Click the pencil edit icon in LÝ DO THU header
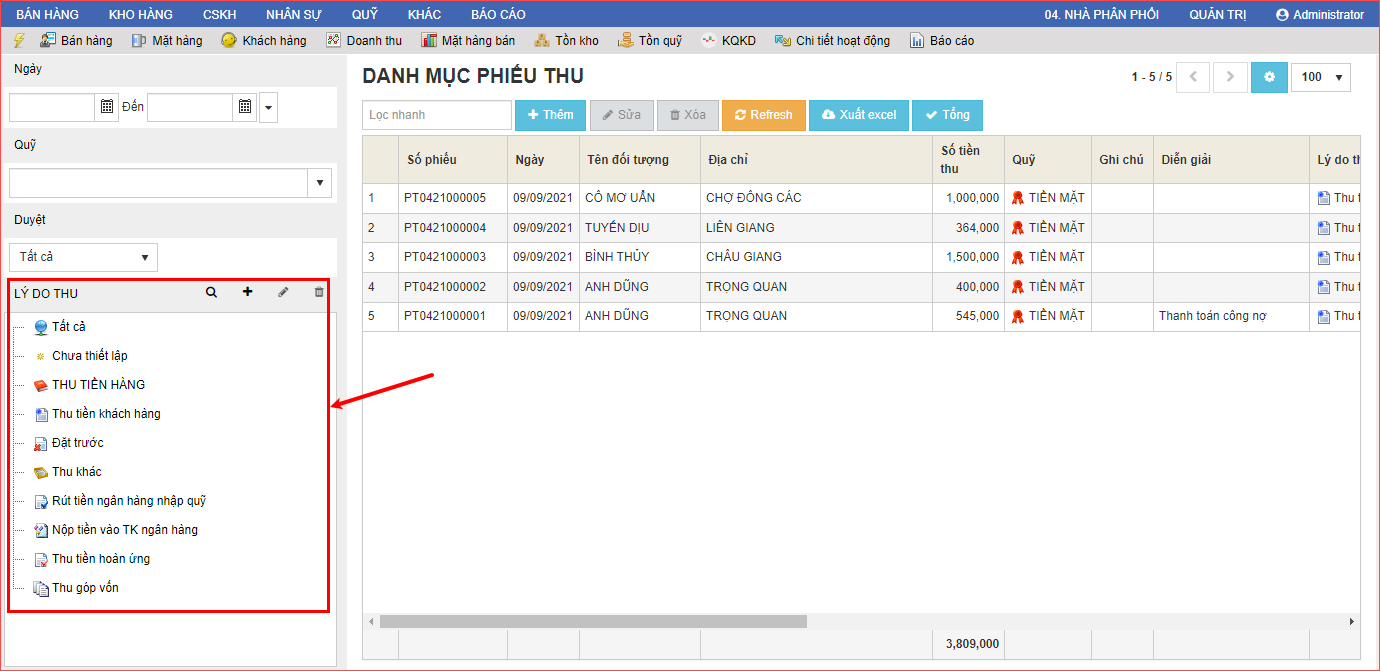This screenshot has width=1380, height=671. (x=283, y=293)
